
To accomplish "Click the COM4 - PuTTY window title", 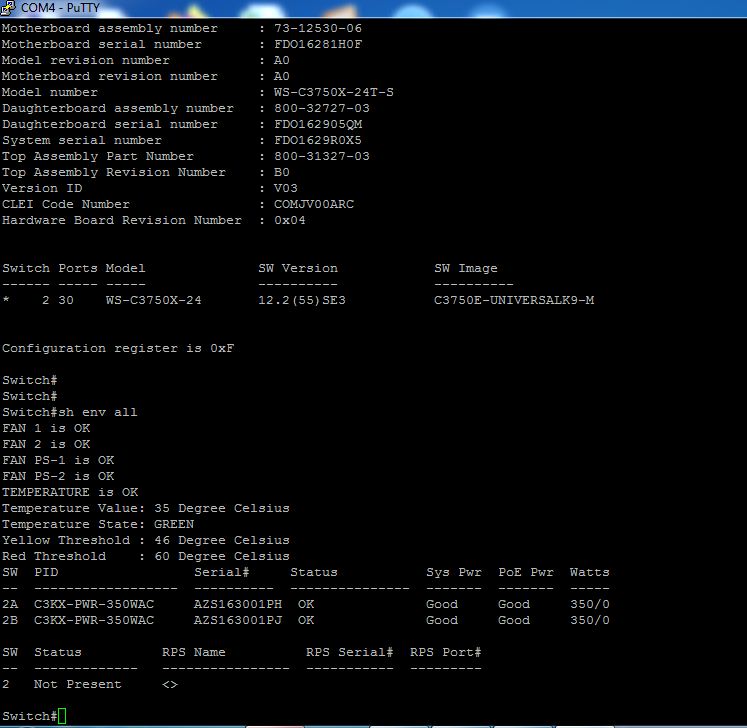I will coord(60,8).
